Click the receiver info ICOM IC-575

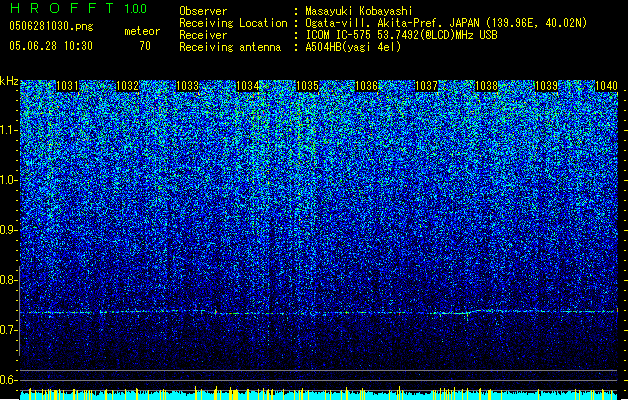(x=401, y=35)
